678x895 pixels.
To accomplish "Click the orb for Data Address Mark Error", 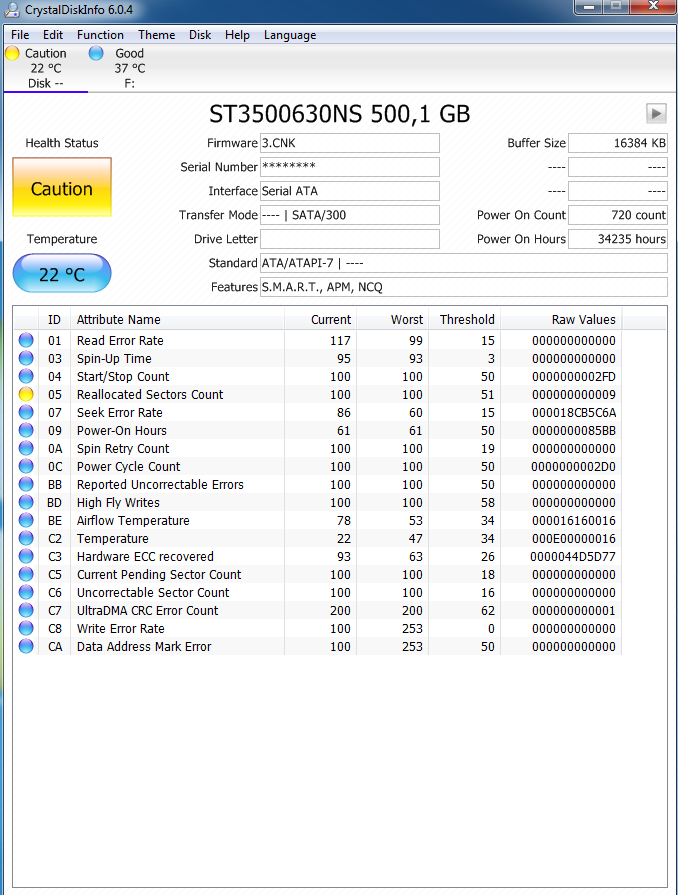I will 26,646.
